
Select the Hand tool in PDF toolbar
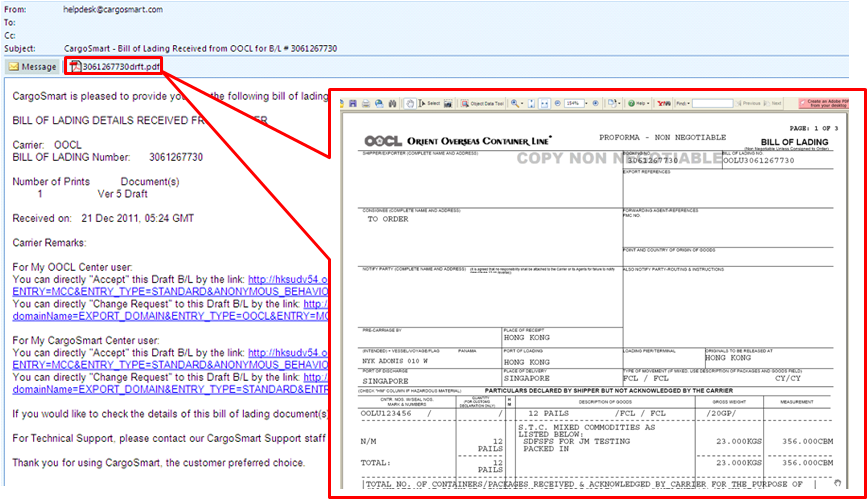(409, 103)
